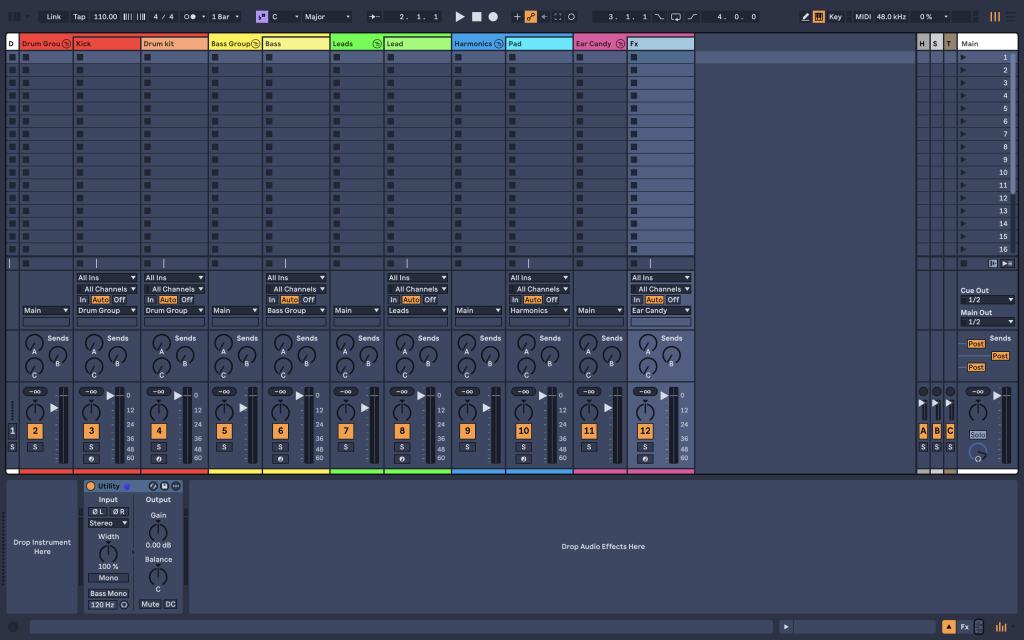
Task: Toggle the computer MIDI keyboard icon
Action: [819, 17]
